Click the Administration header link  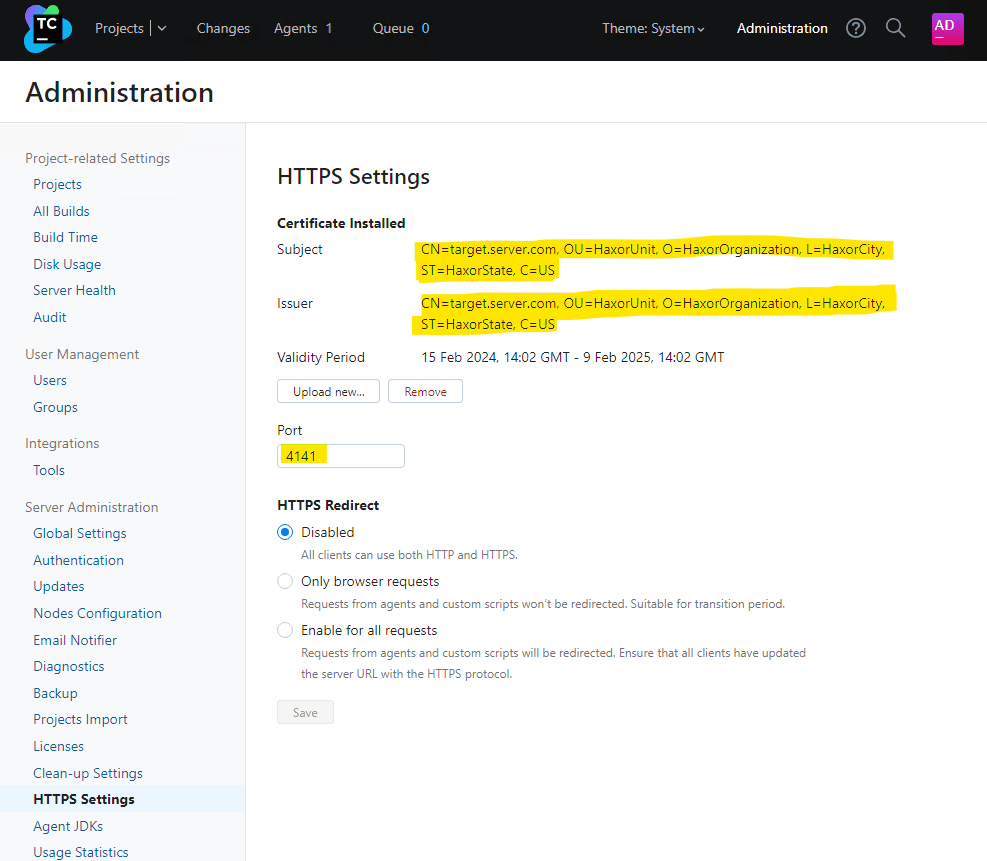coord(782,29)
